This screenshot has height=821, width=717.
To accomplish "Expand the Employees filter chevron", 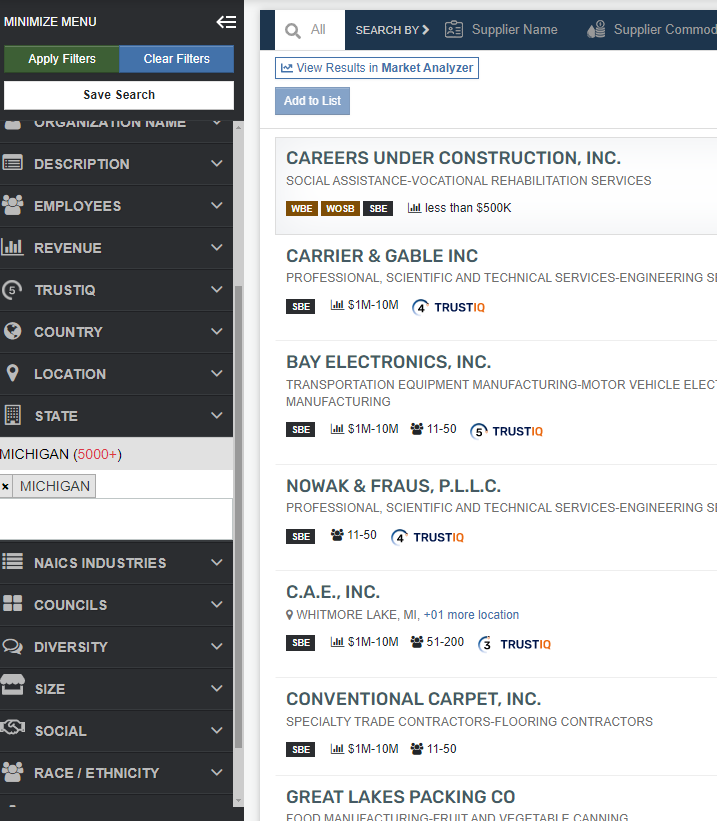I will point(217,205).
